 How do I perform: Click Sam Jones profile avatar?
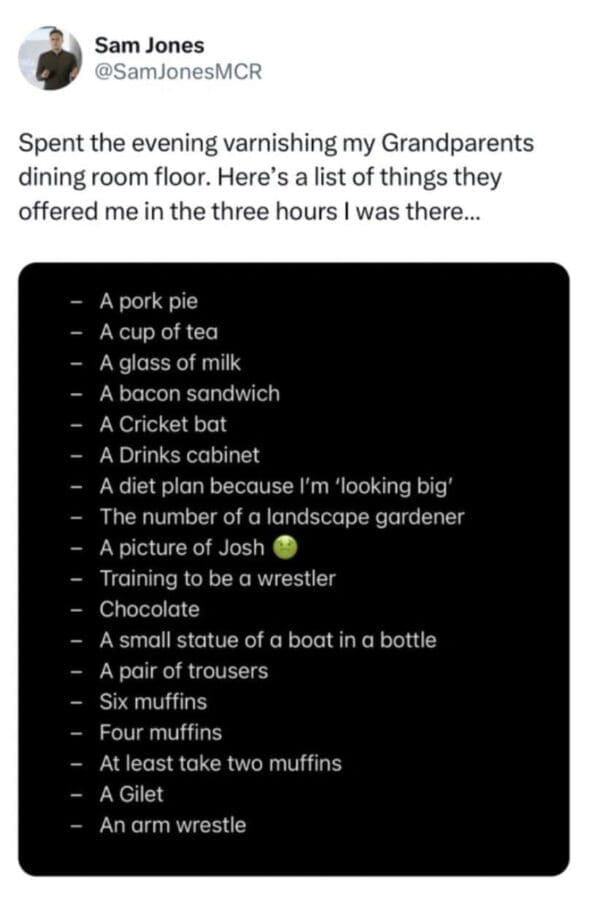50,59
